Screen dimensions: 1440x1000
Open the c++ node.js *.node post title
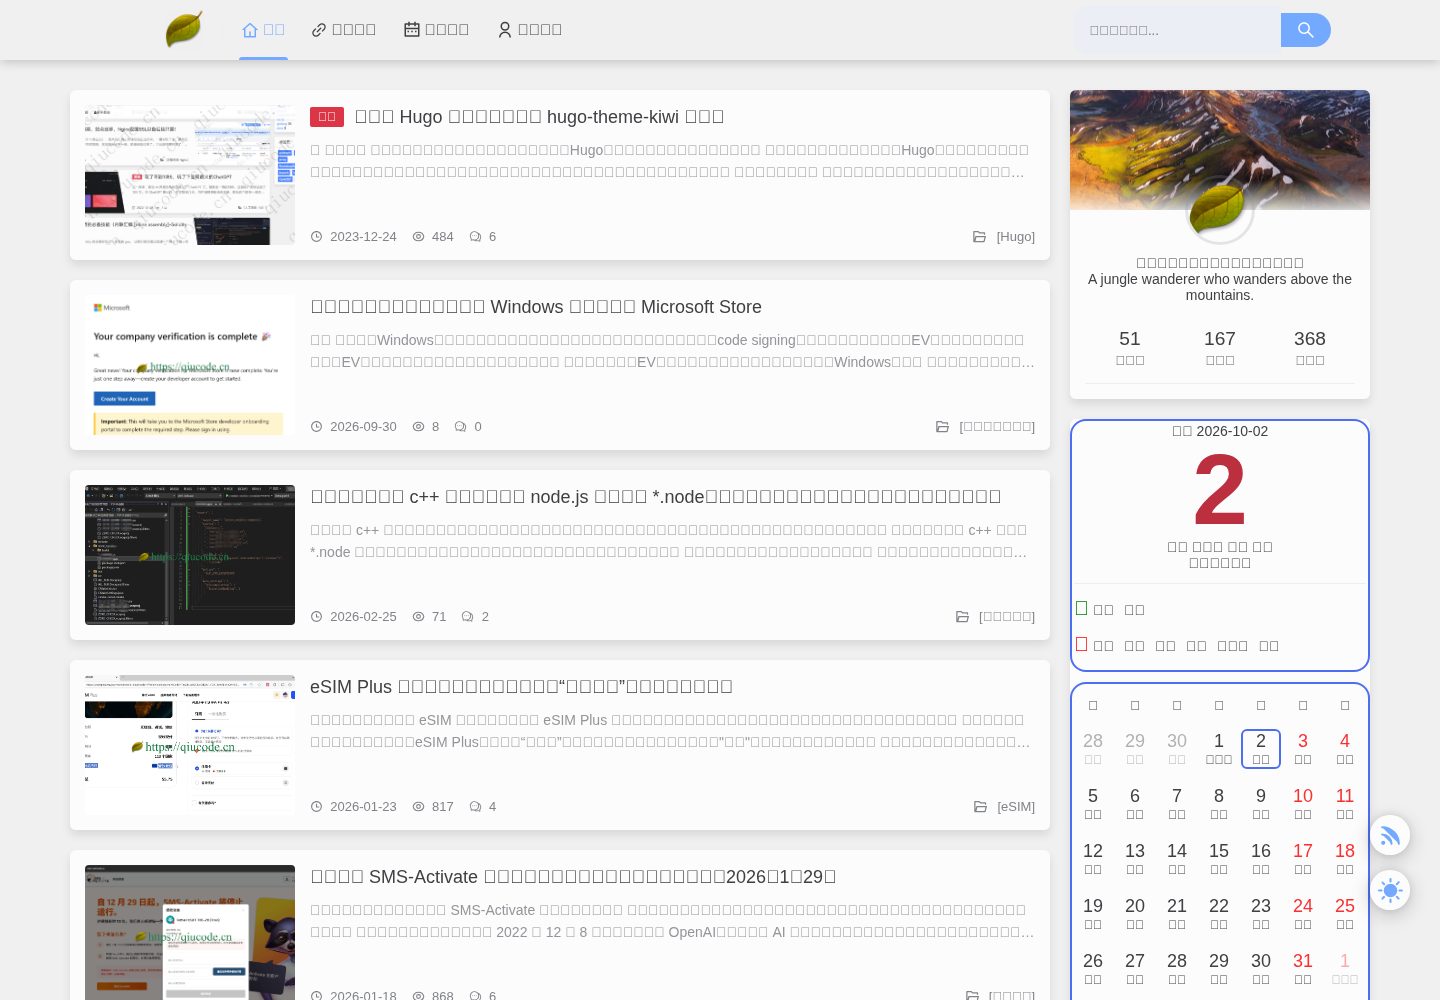655,497
